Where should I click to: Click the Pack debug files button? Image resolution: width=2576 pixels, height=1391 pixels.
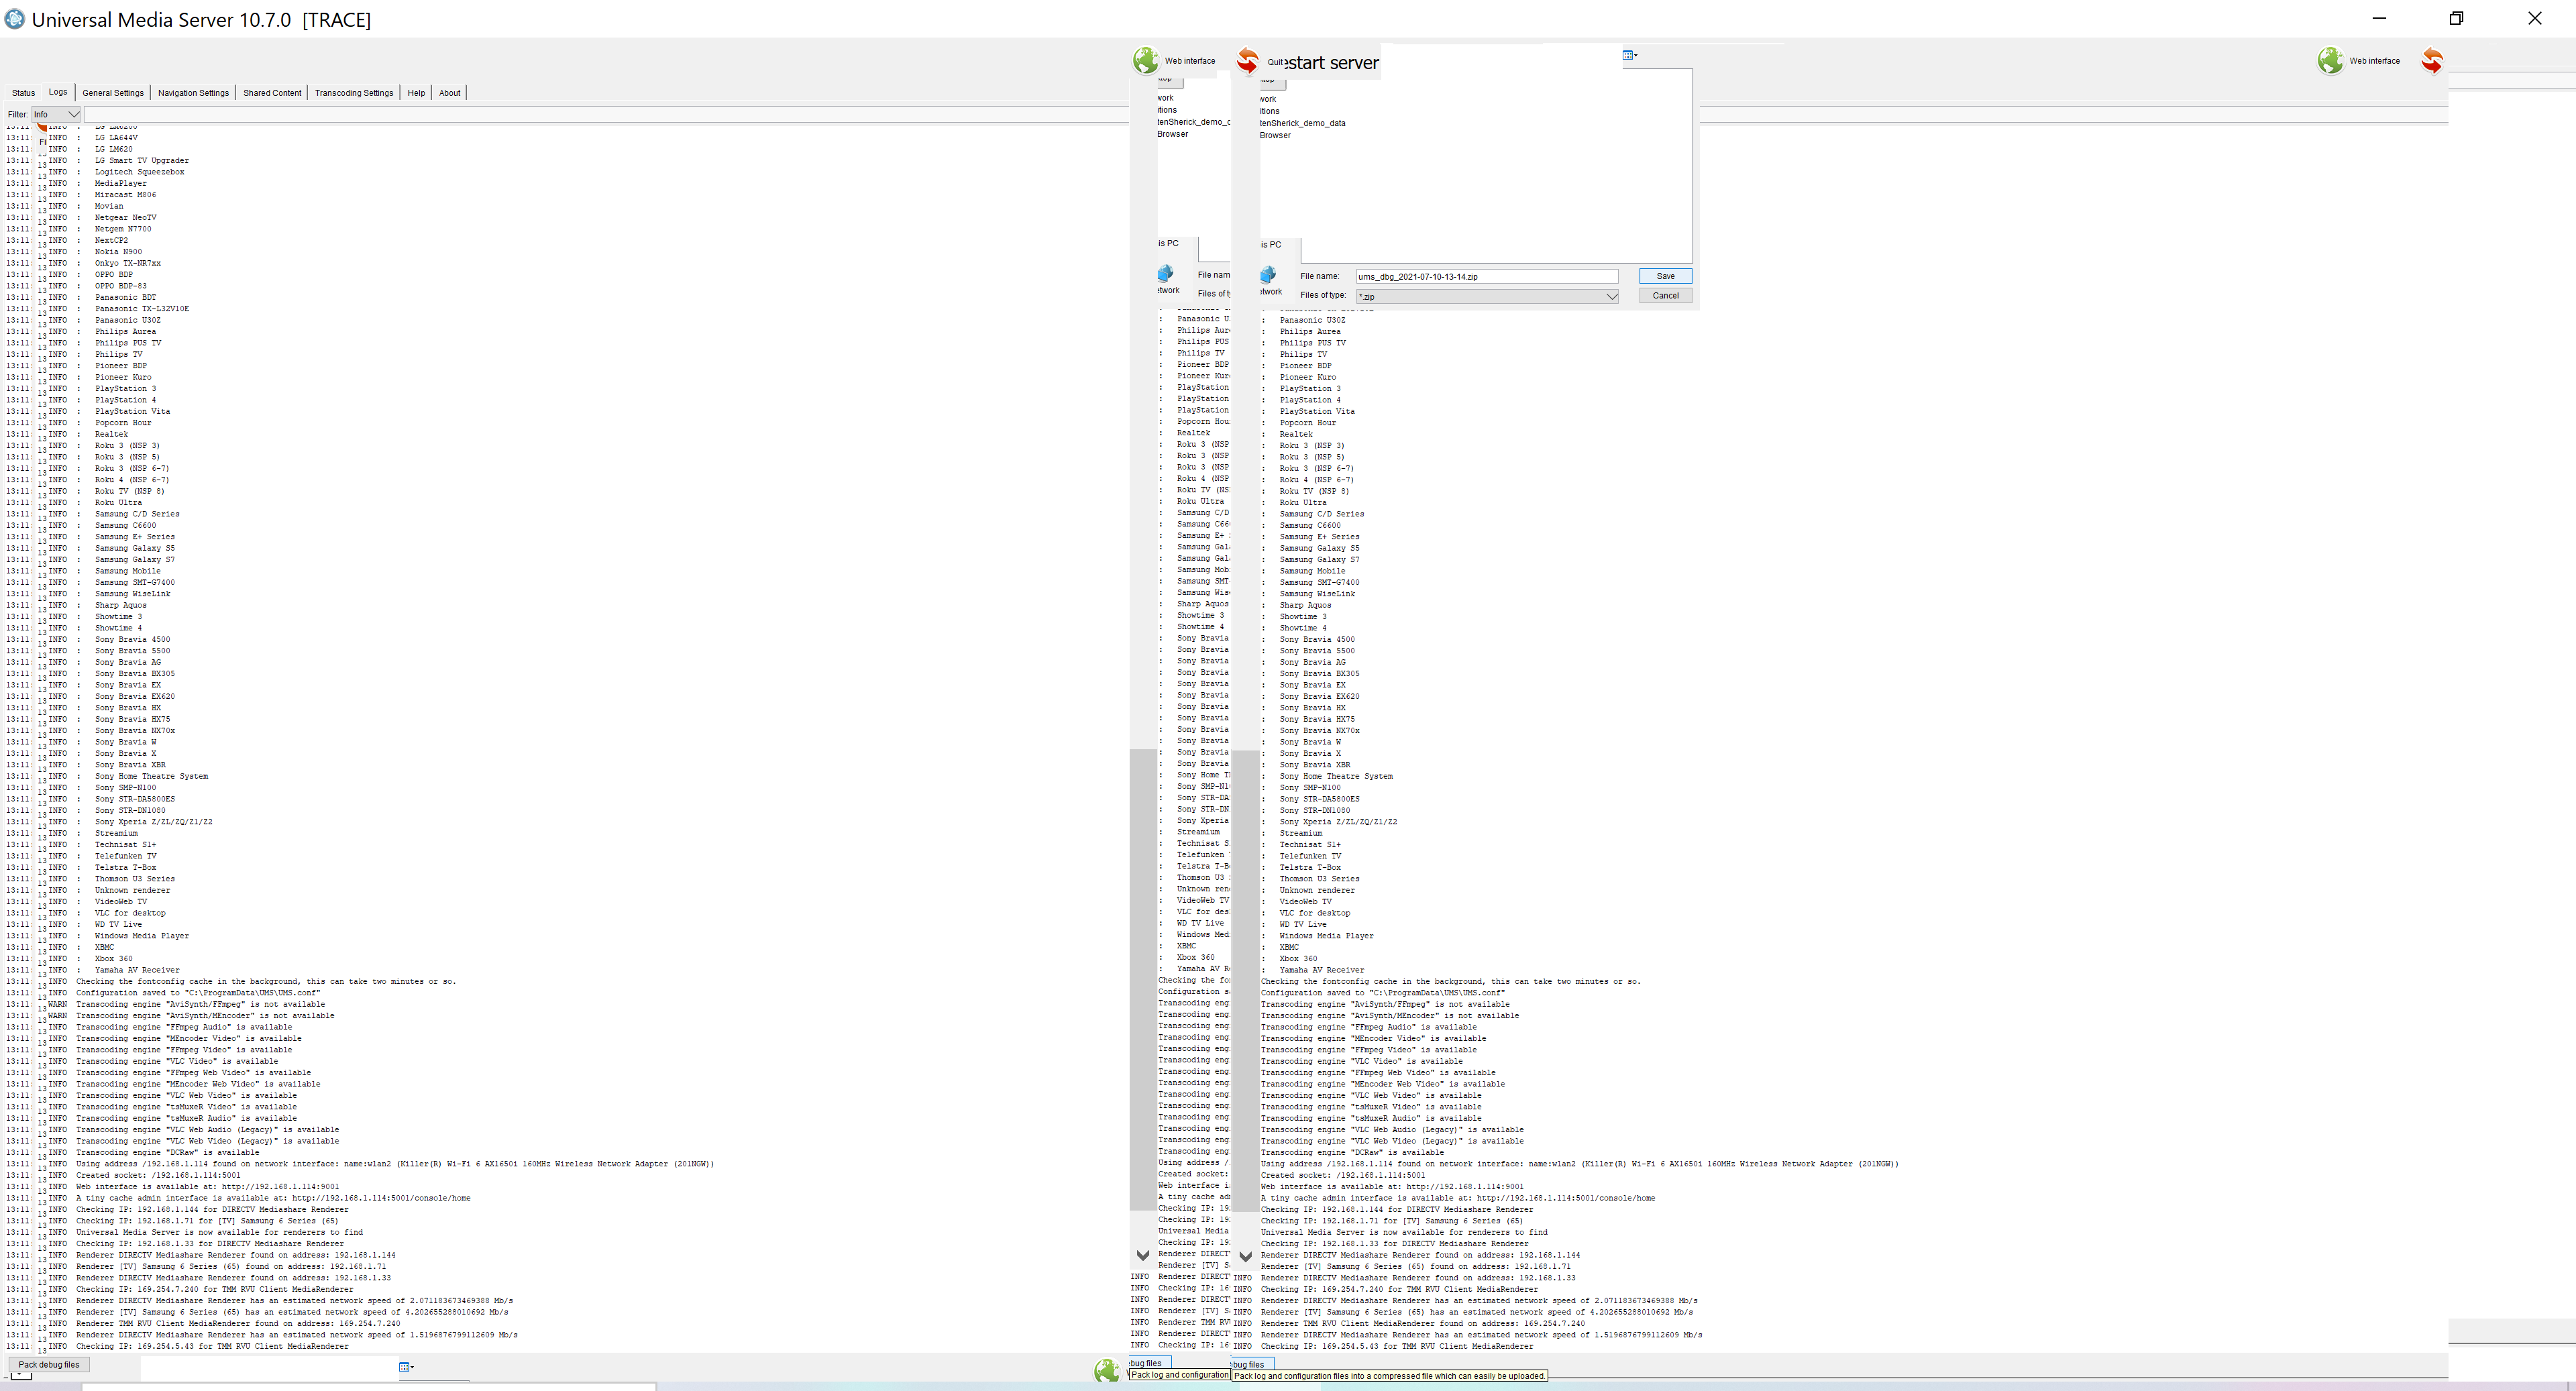click(x=49, y=1364)
